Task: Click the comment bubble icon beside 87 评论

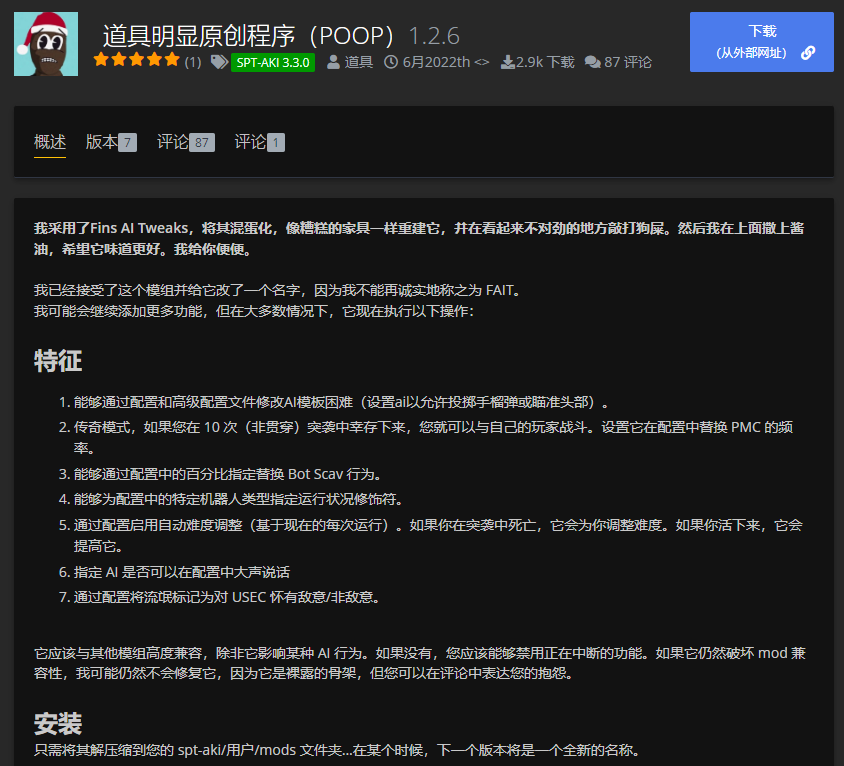Action: click(592, 60)
